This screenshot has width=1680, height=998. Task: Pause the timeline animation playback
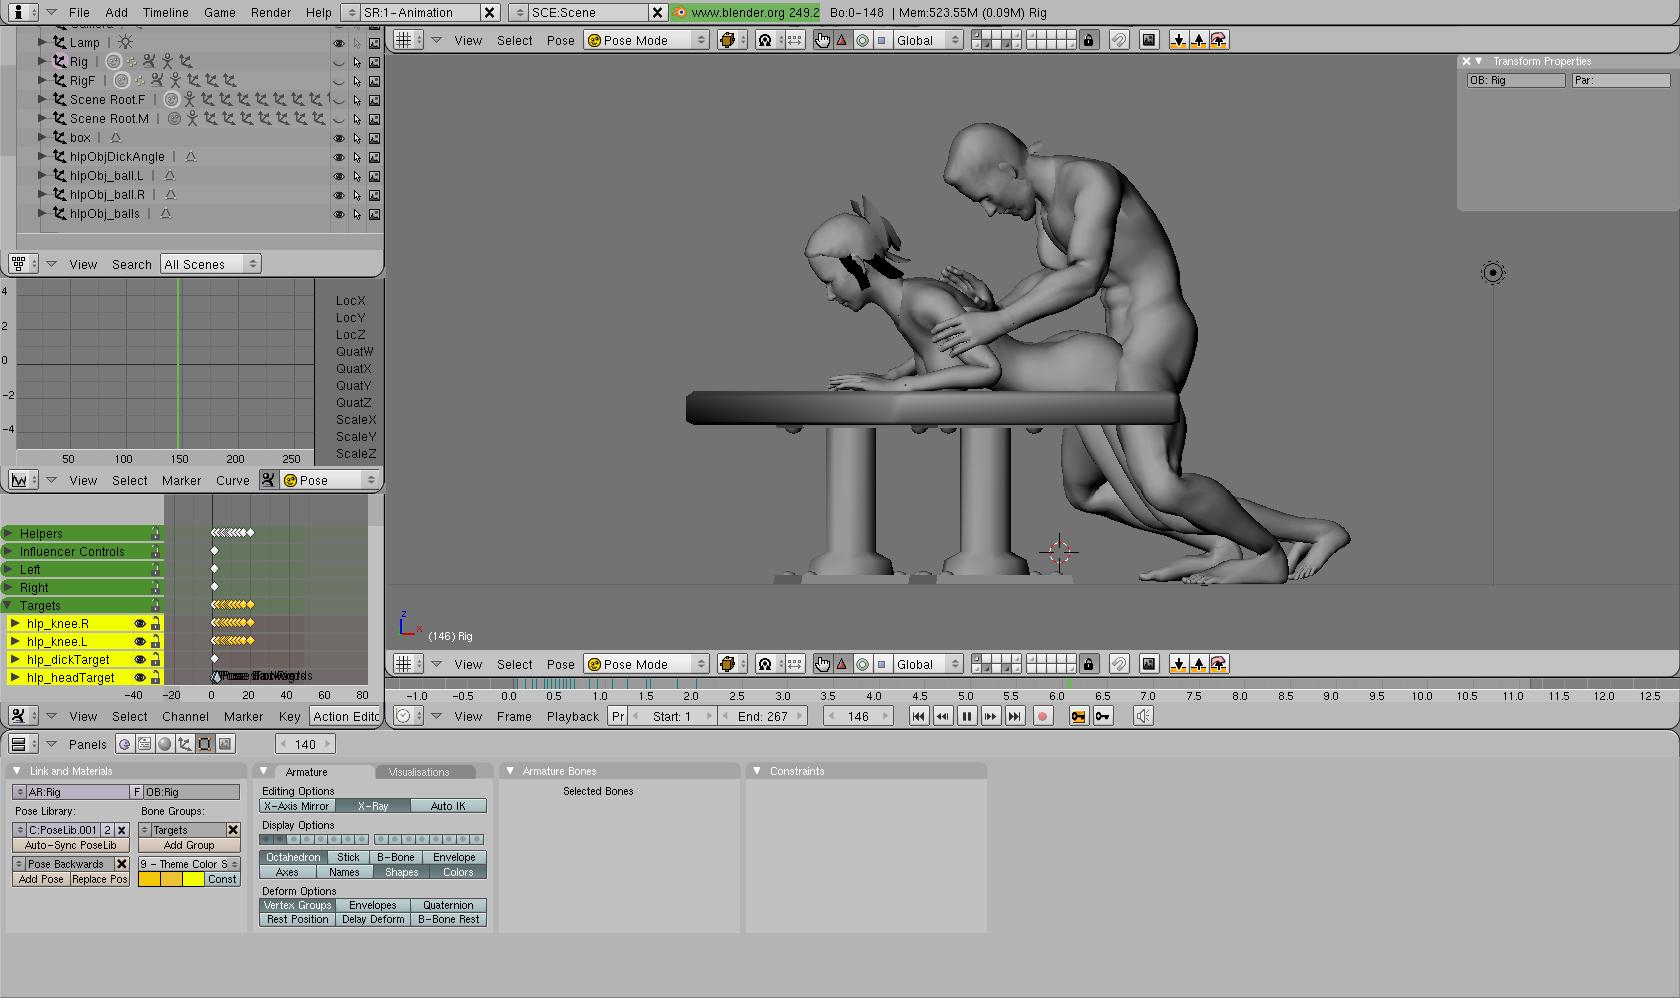coord(967,716)
